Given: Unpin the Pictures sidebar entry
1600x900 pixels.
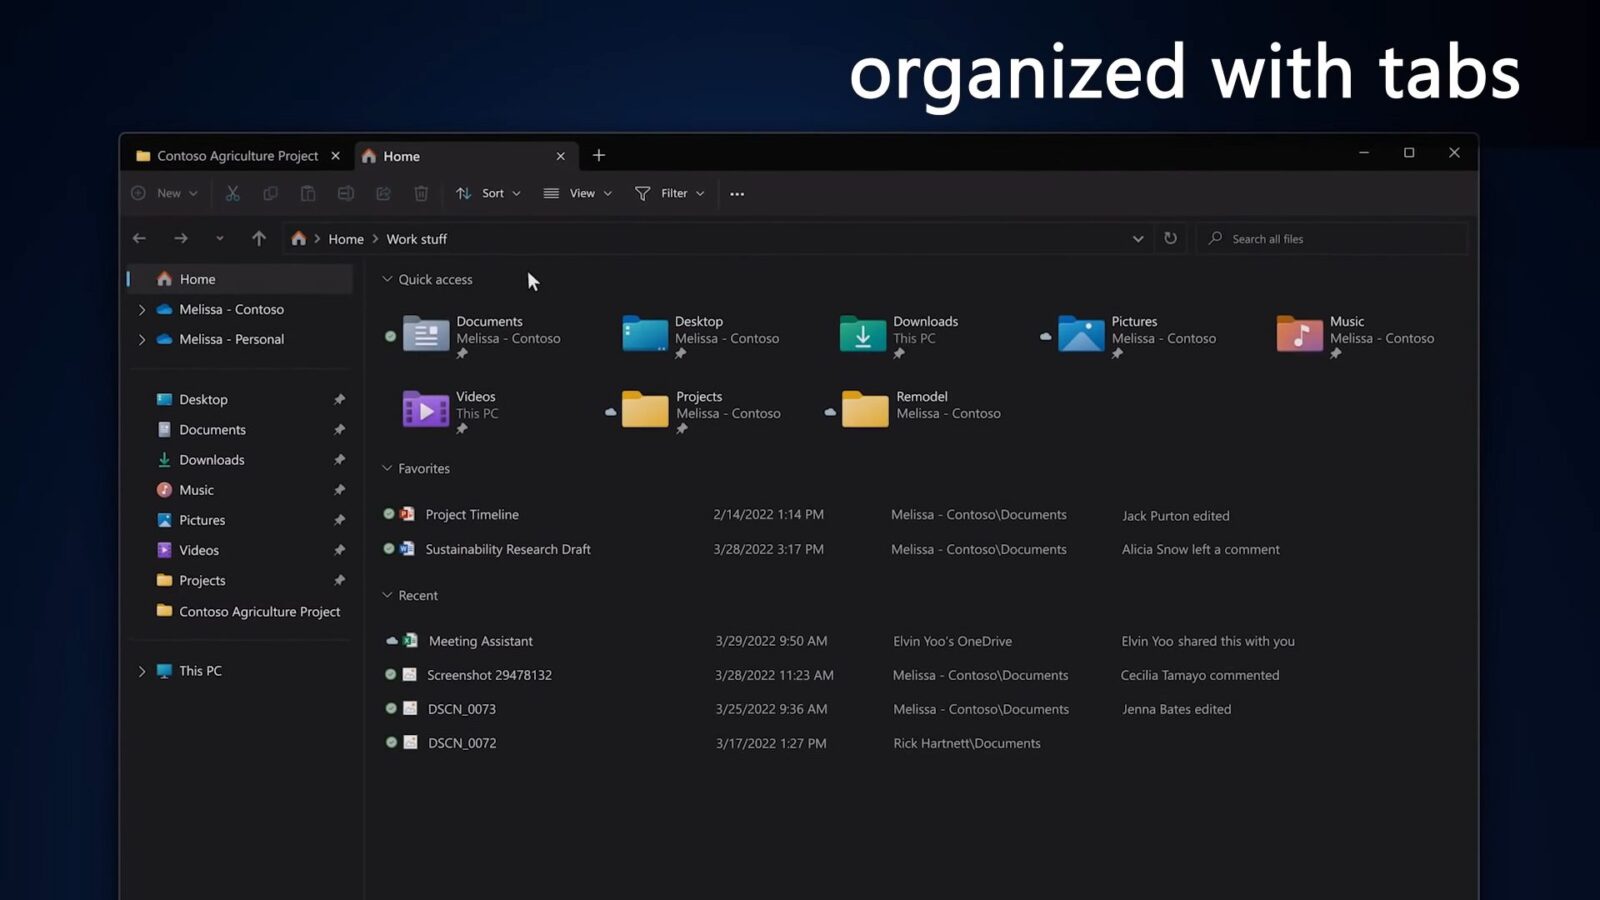Looking at the screenshot, I should (339, 520).
